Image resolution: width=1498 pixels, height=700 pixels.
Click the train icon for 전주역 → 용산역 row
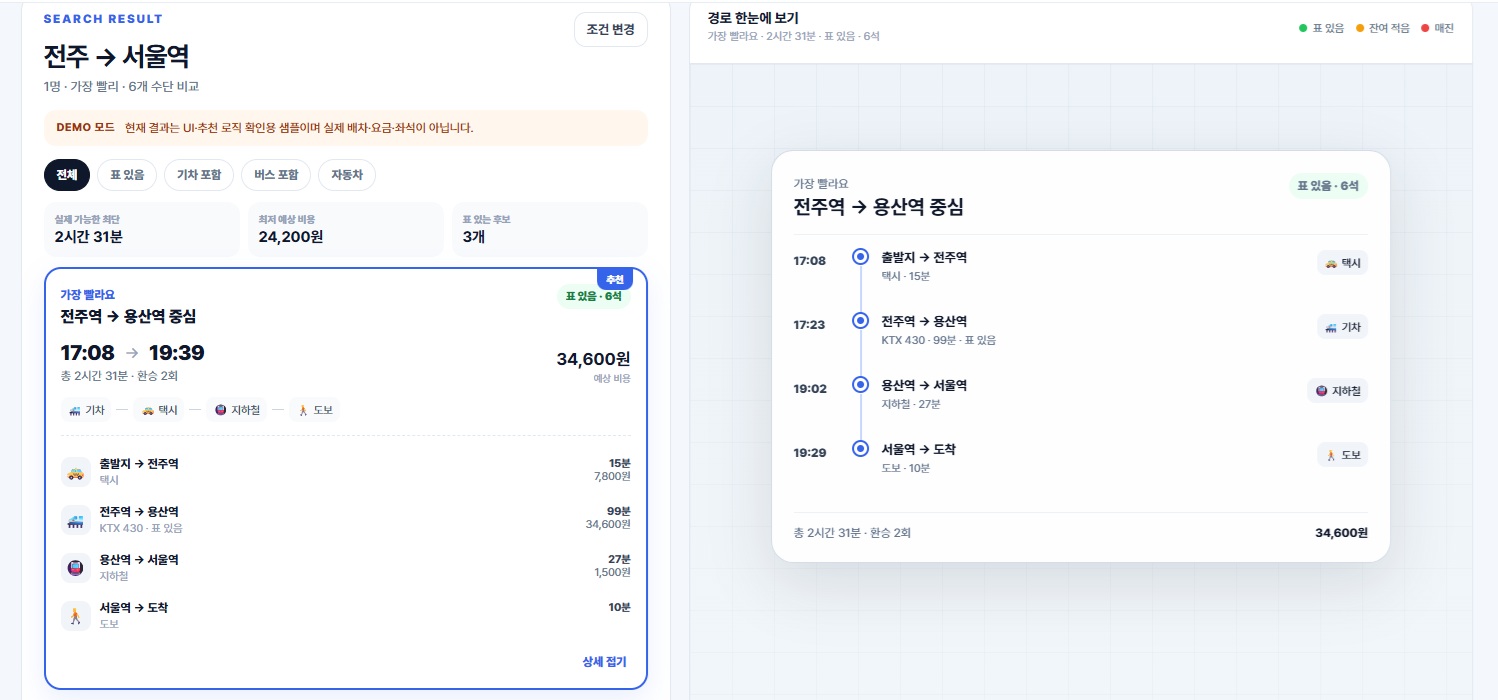[x=76, y=520]
